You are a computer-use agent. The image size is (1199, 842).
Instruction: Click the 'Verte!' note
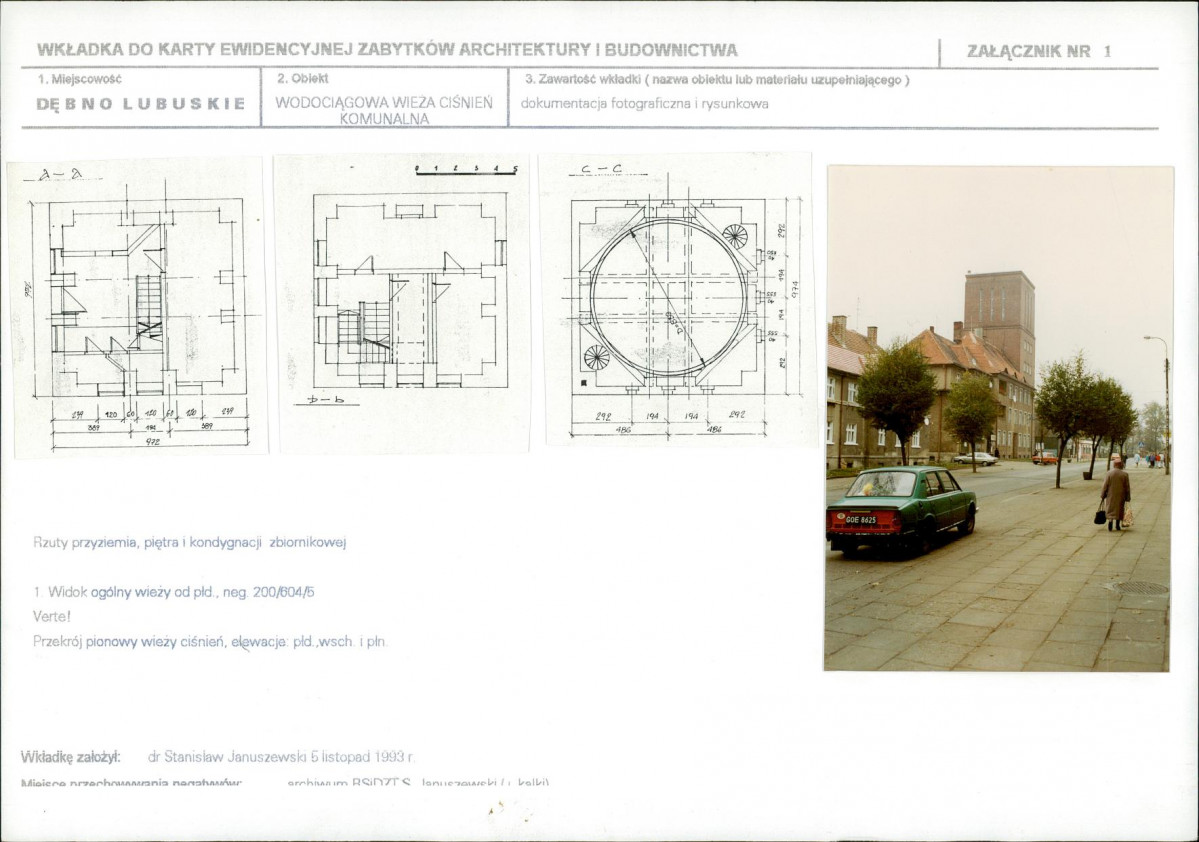52,616
